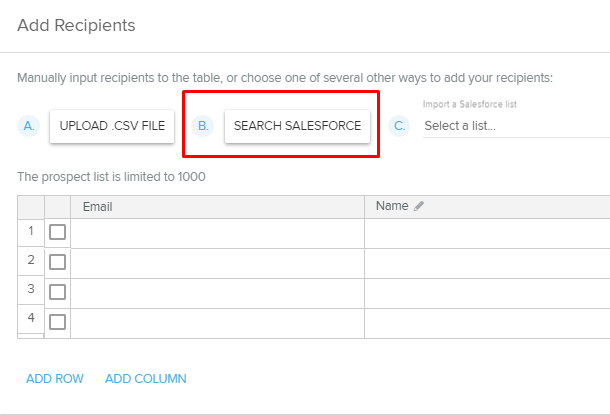The width and height of the screenshot is (610, 415).
Task: Click the SEARCH SALESFORCE button
Action: (298, 126)
